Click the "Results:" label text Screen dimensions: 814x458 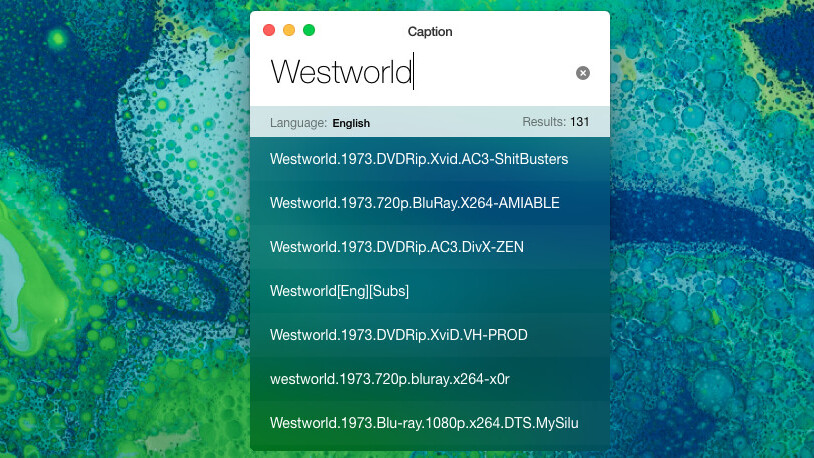(x=543, y=122)
